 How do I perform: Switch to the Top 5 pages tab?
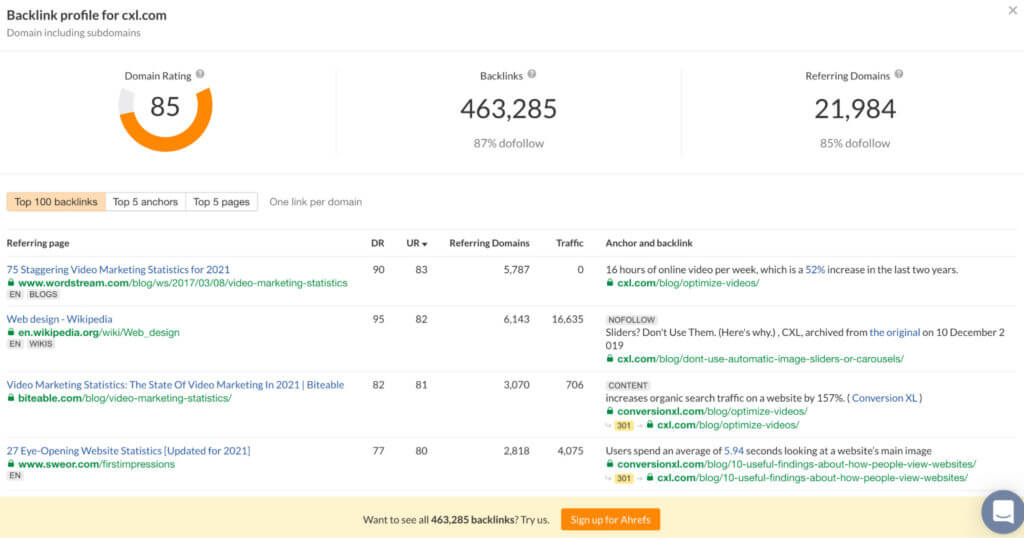[221, 202]
